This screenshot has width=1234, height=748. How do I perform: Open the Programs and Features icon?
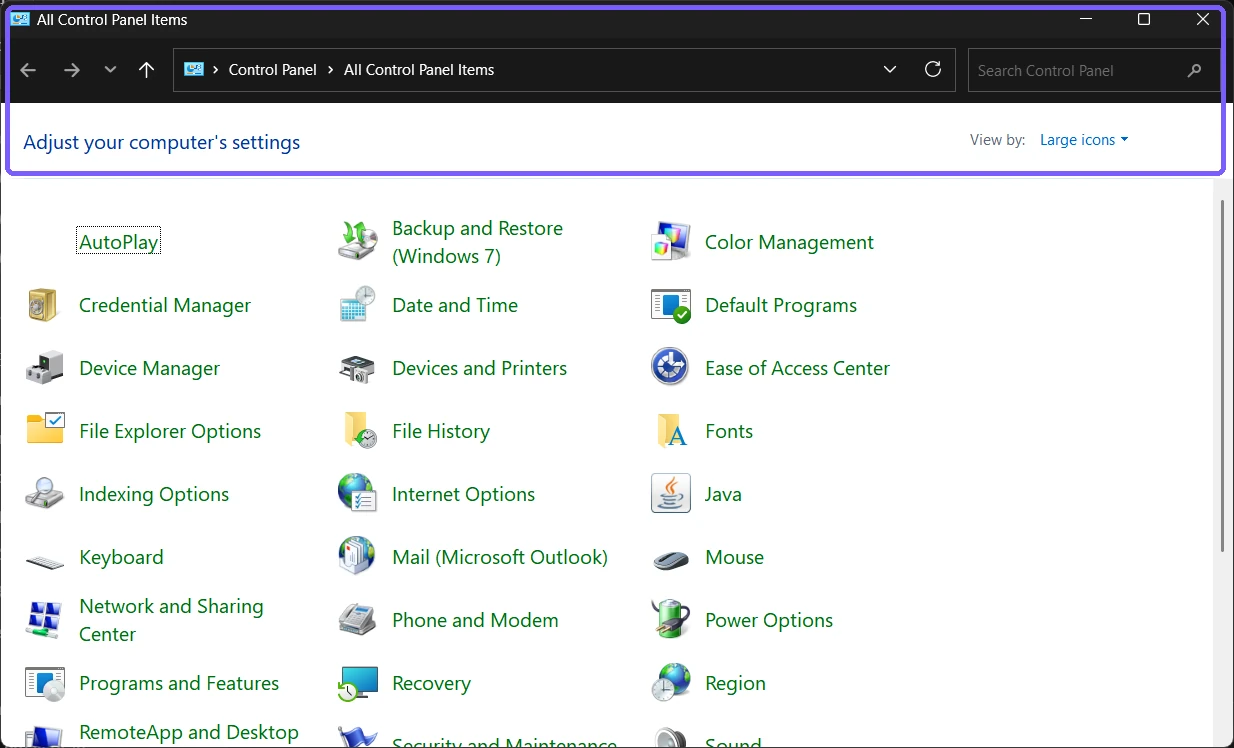coord(45,684)
